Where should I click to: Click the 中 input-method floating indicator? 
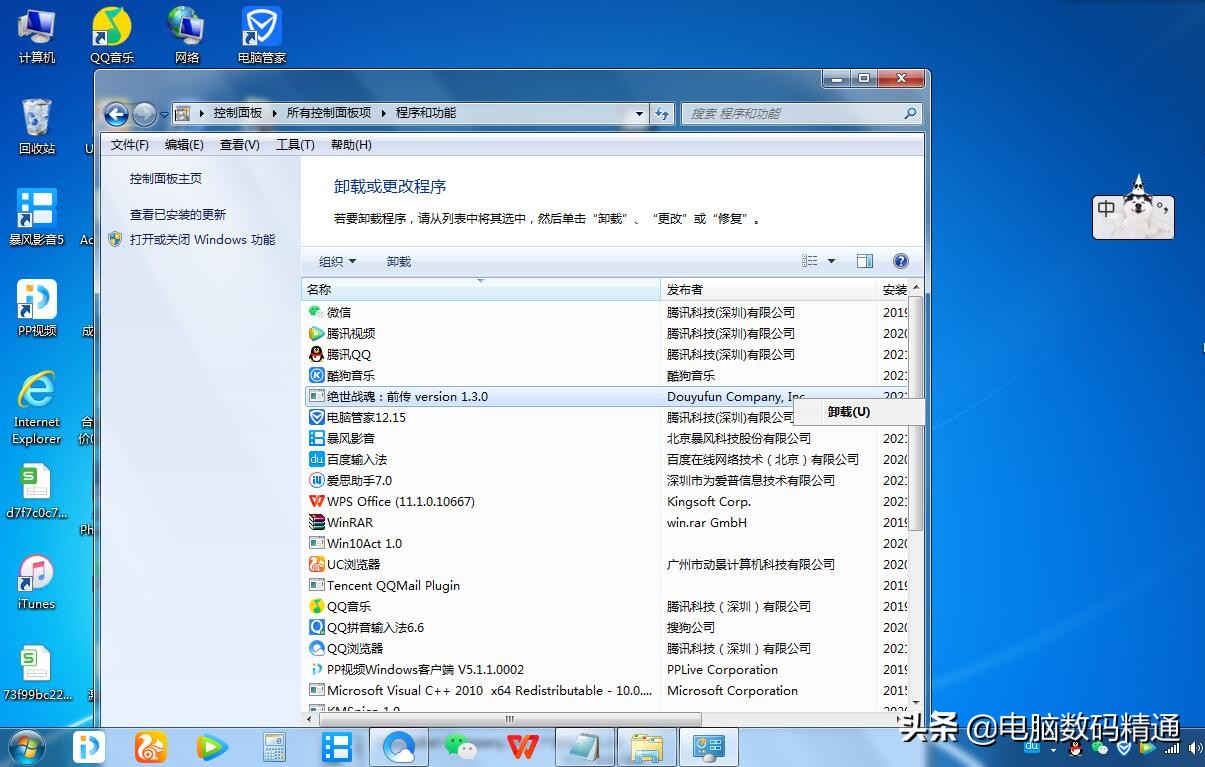pos(1106,209)
